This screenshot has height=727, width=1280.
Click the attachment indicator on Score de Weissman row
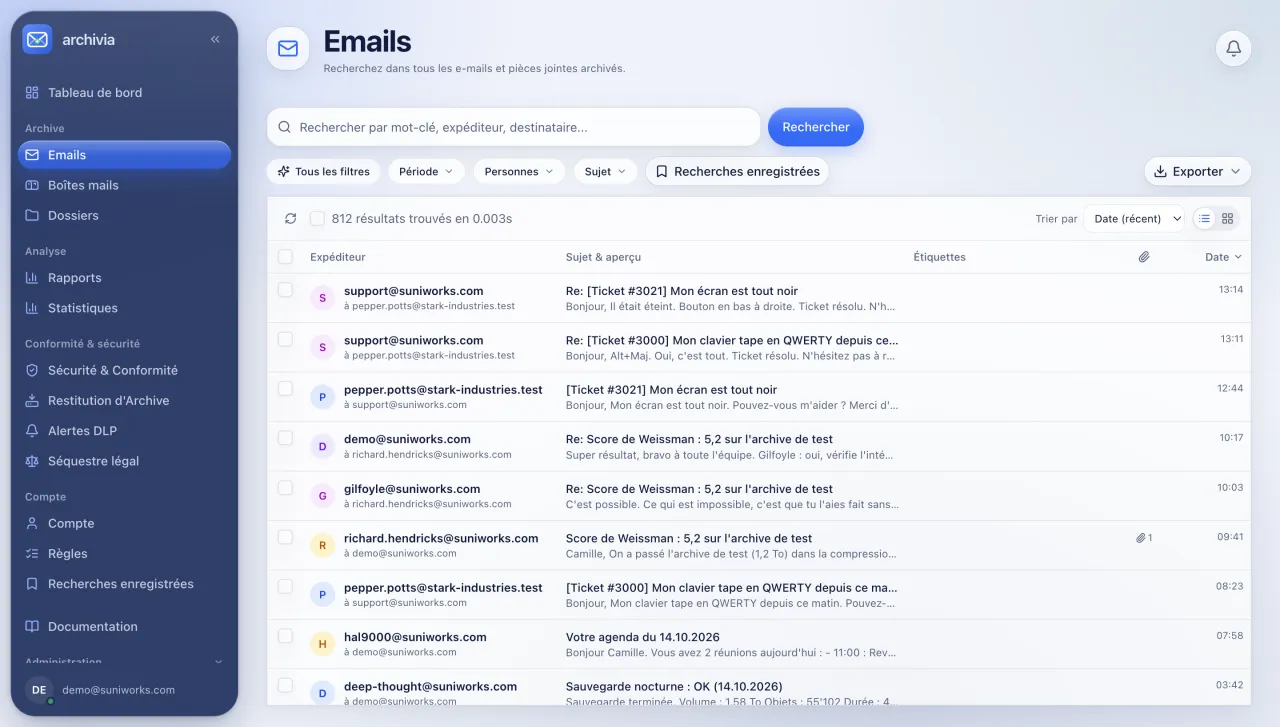click(1144, 538)
